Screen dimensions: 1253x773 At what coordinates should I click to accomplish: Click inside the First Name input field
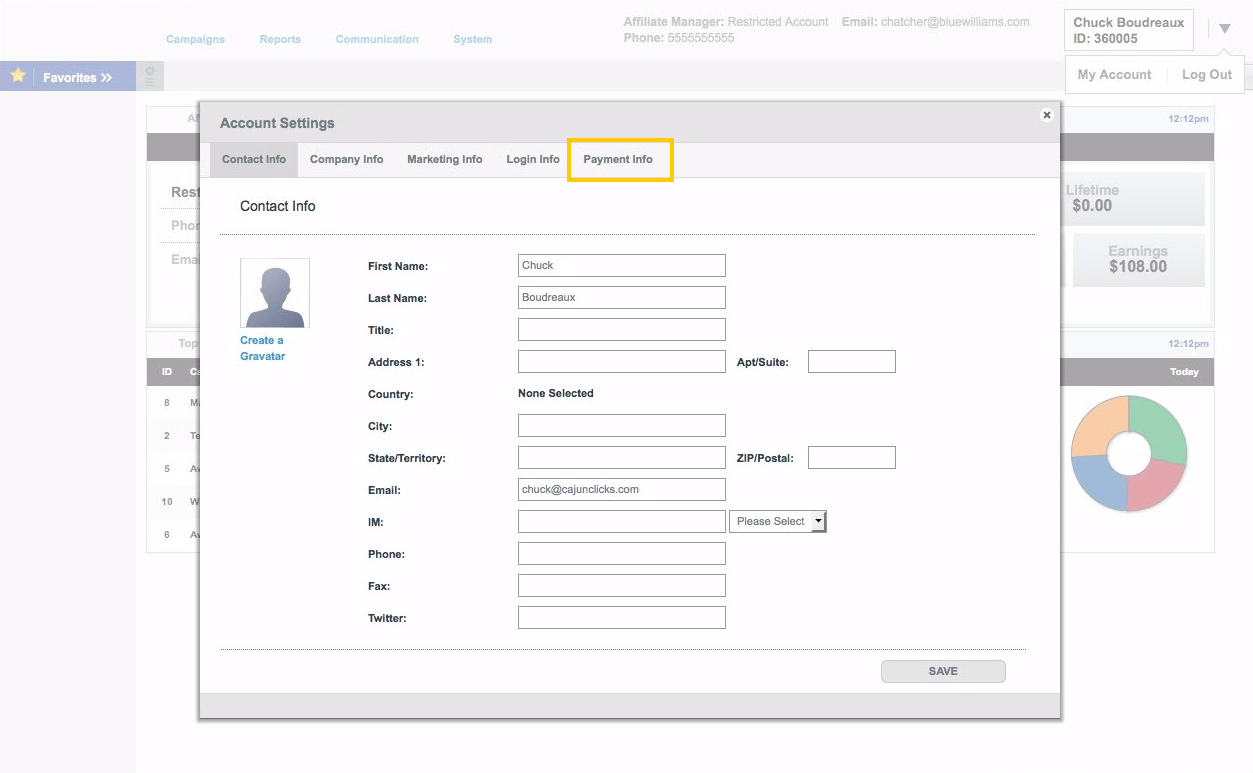point(620,265)
